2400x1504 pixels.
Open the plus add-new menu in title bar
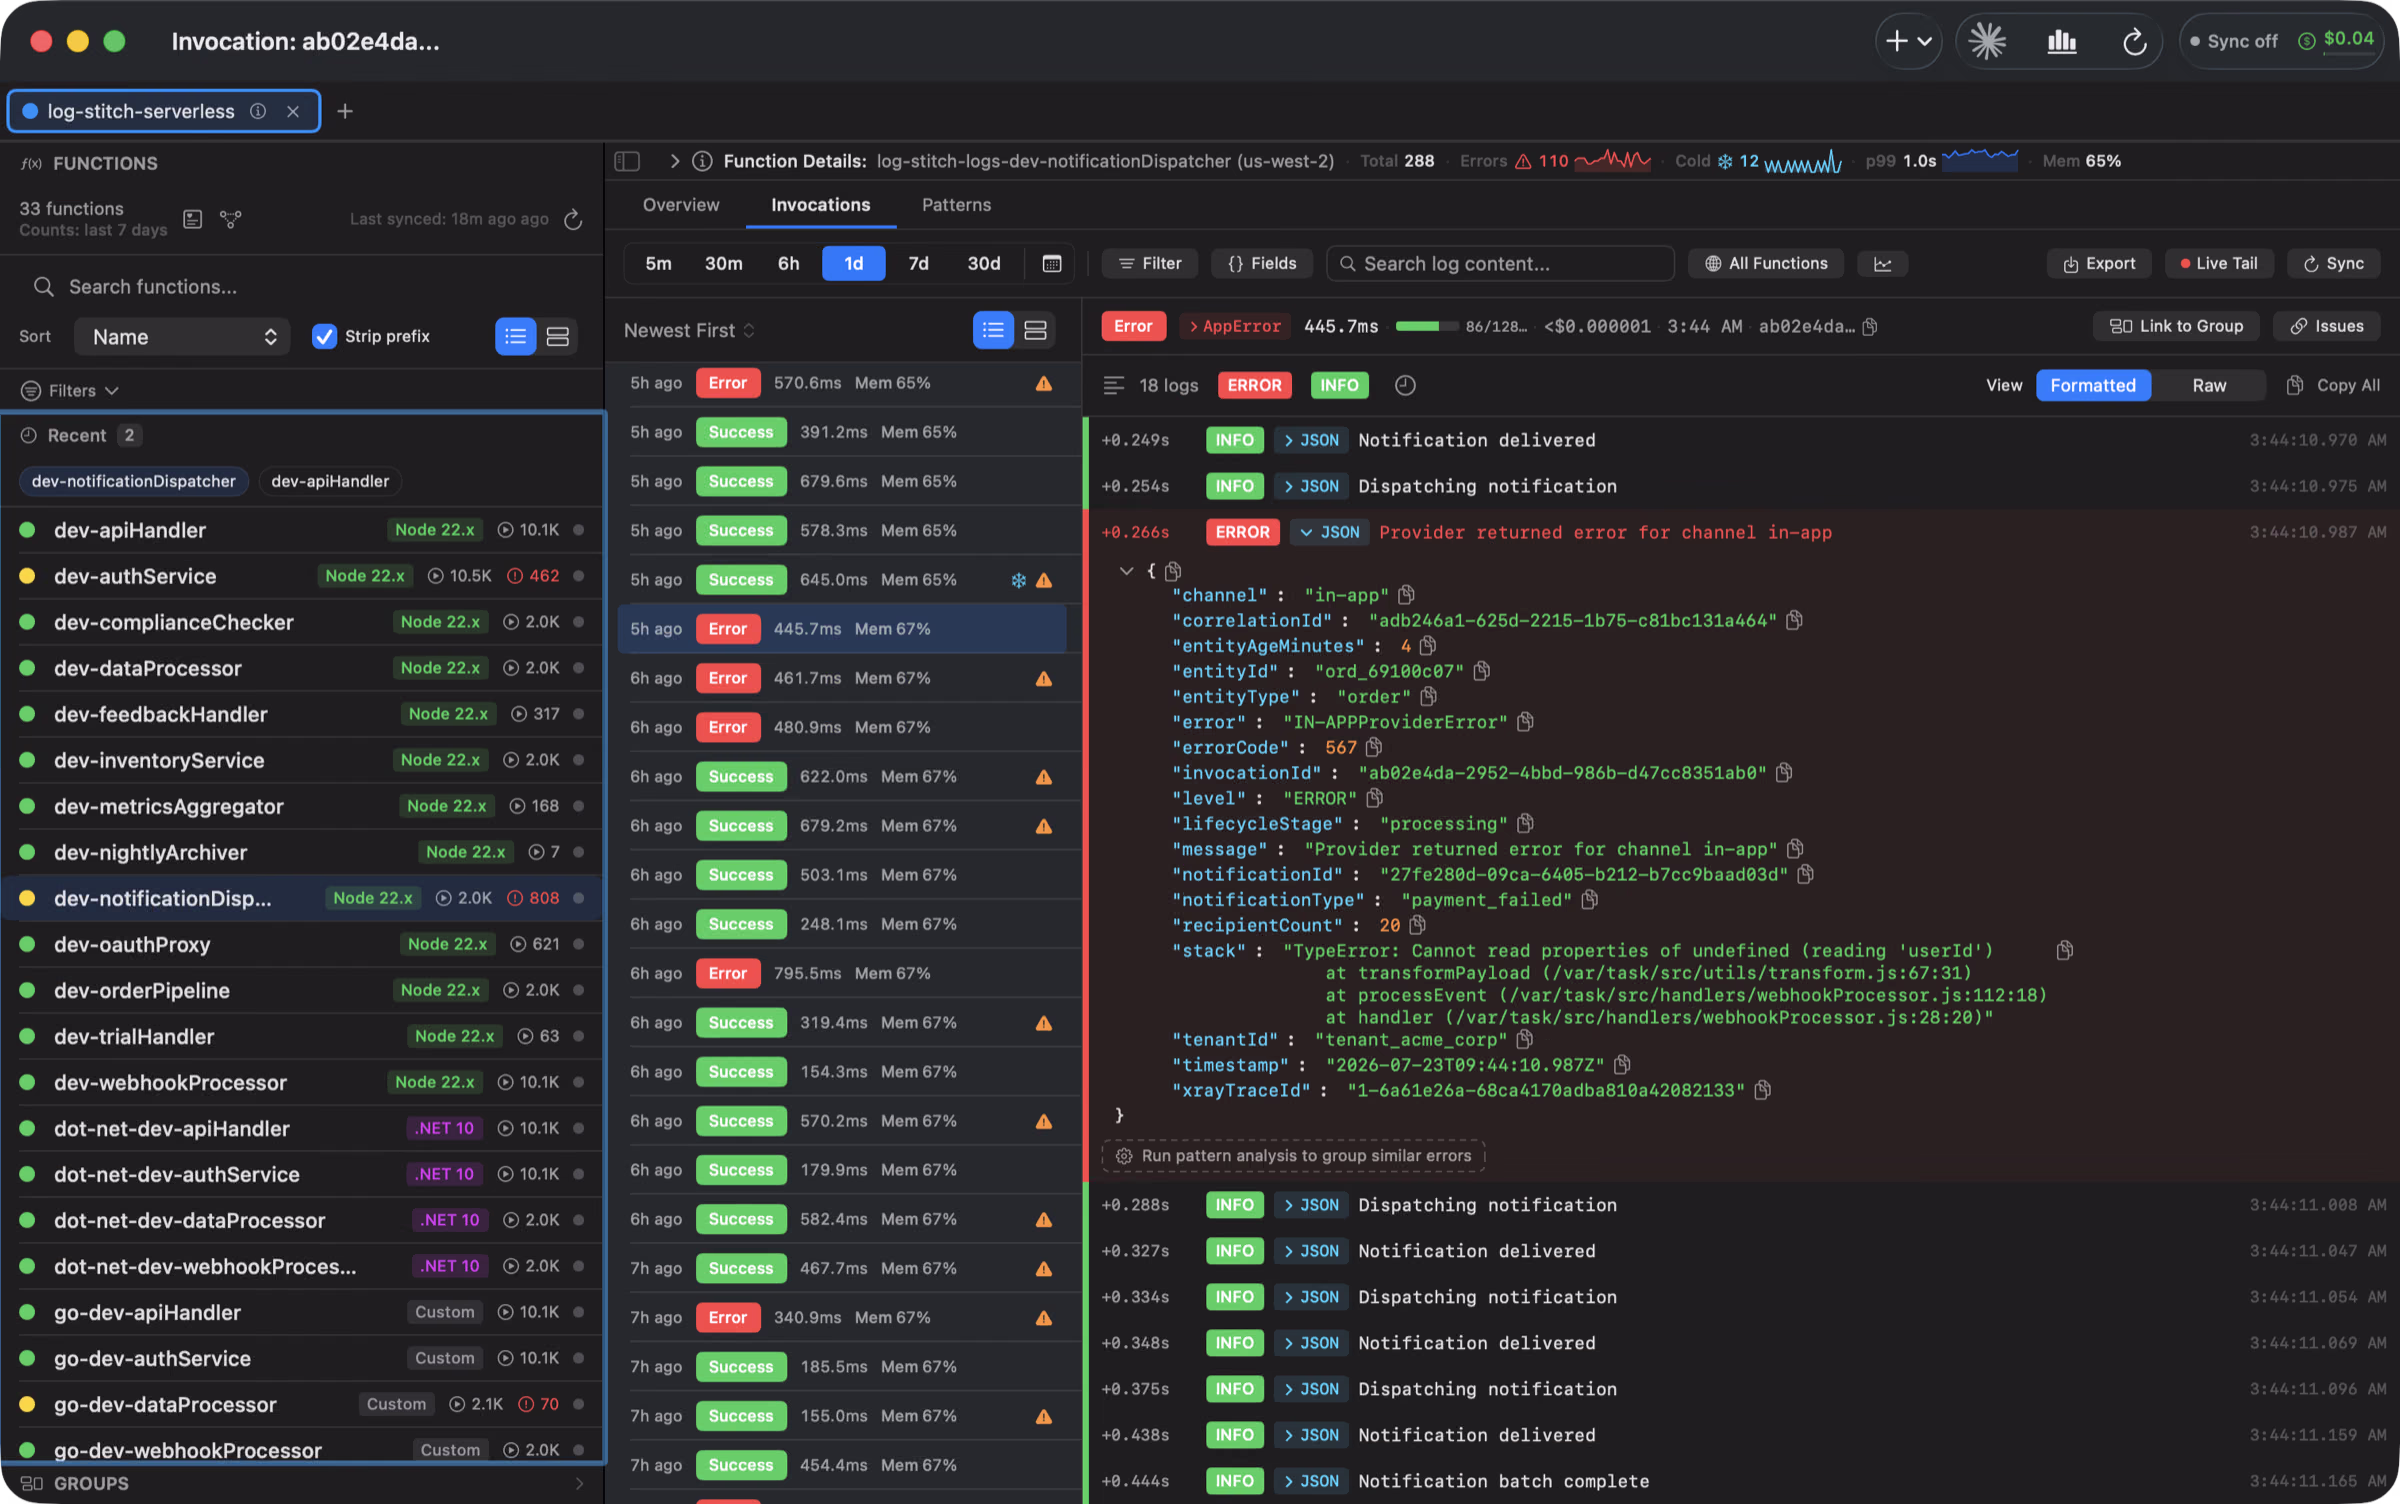pos(1908,41)
